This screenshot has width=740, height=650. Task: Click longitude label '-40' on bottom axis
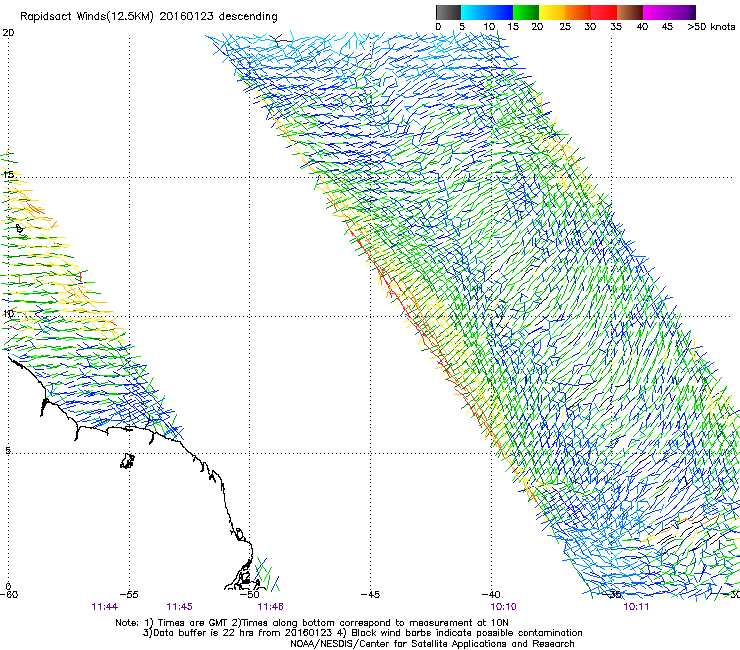point(491,594)
